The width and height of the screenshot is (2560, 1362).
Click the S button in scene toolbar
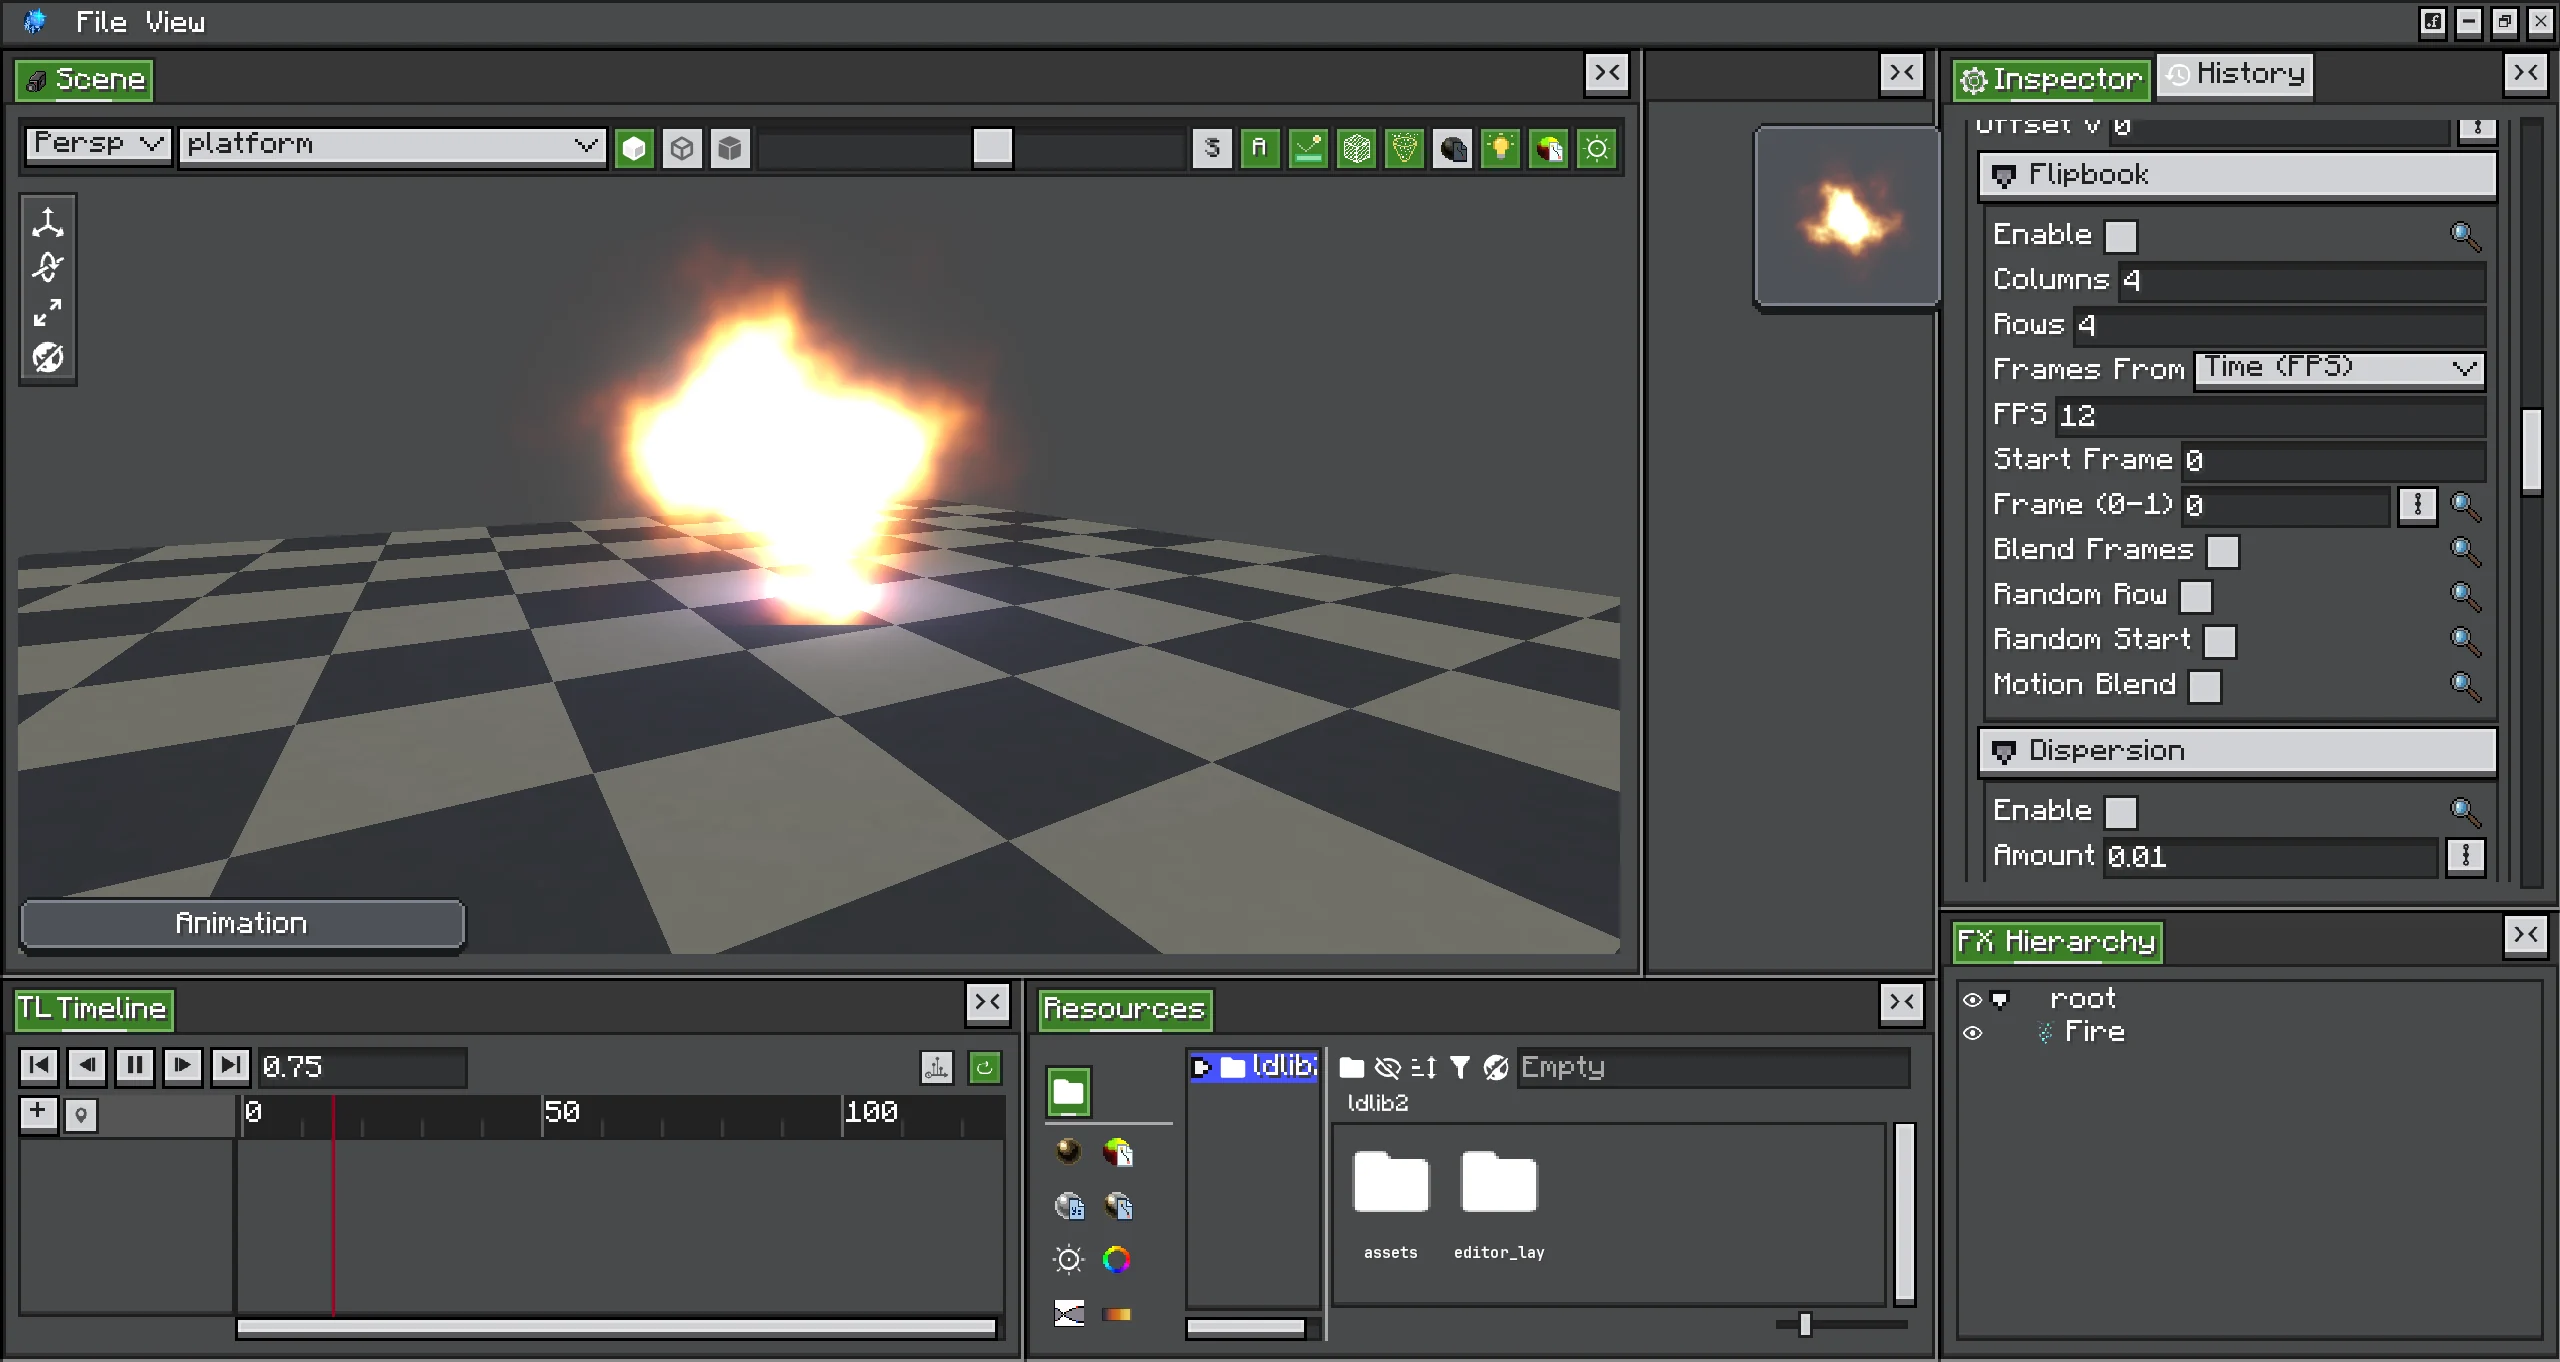1212,149
